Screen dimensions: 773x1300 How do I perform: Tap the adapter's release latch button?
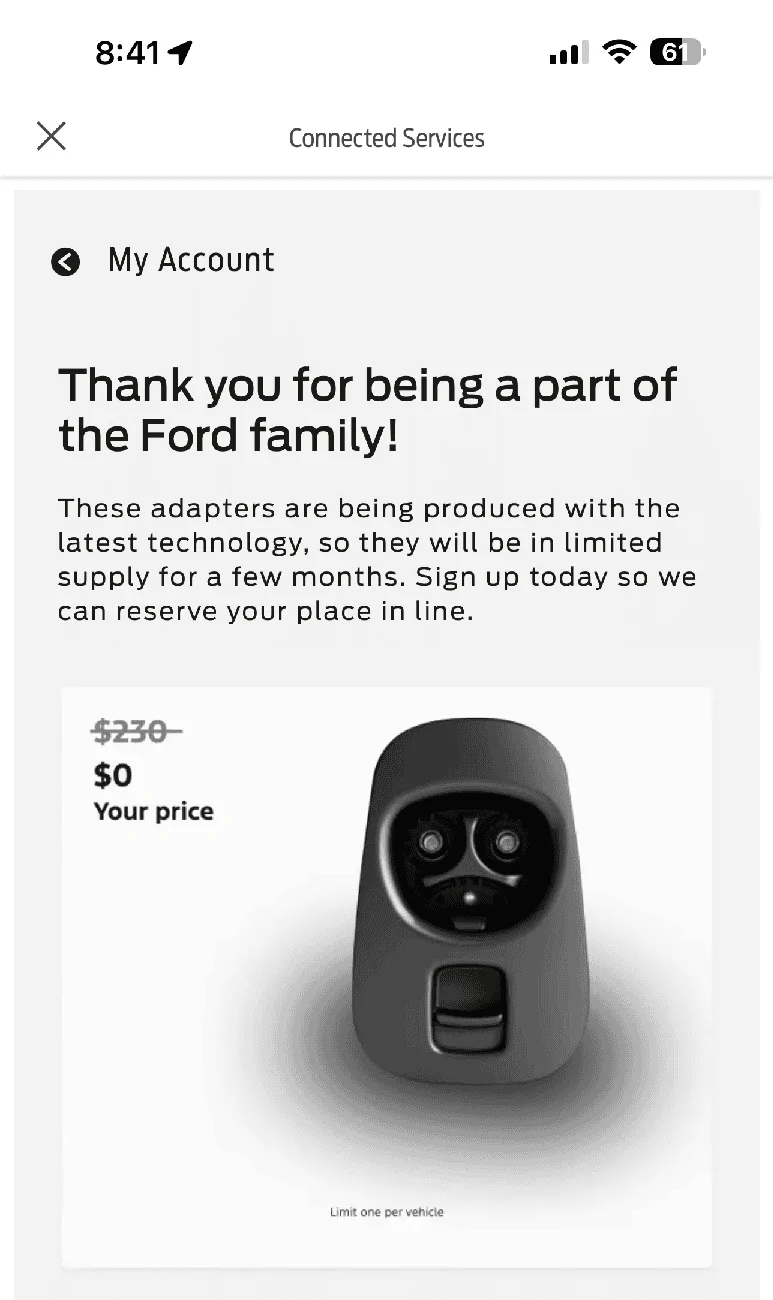point(466,1010)
